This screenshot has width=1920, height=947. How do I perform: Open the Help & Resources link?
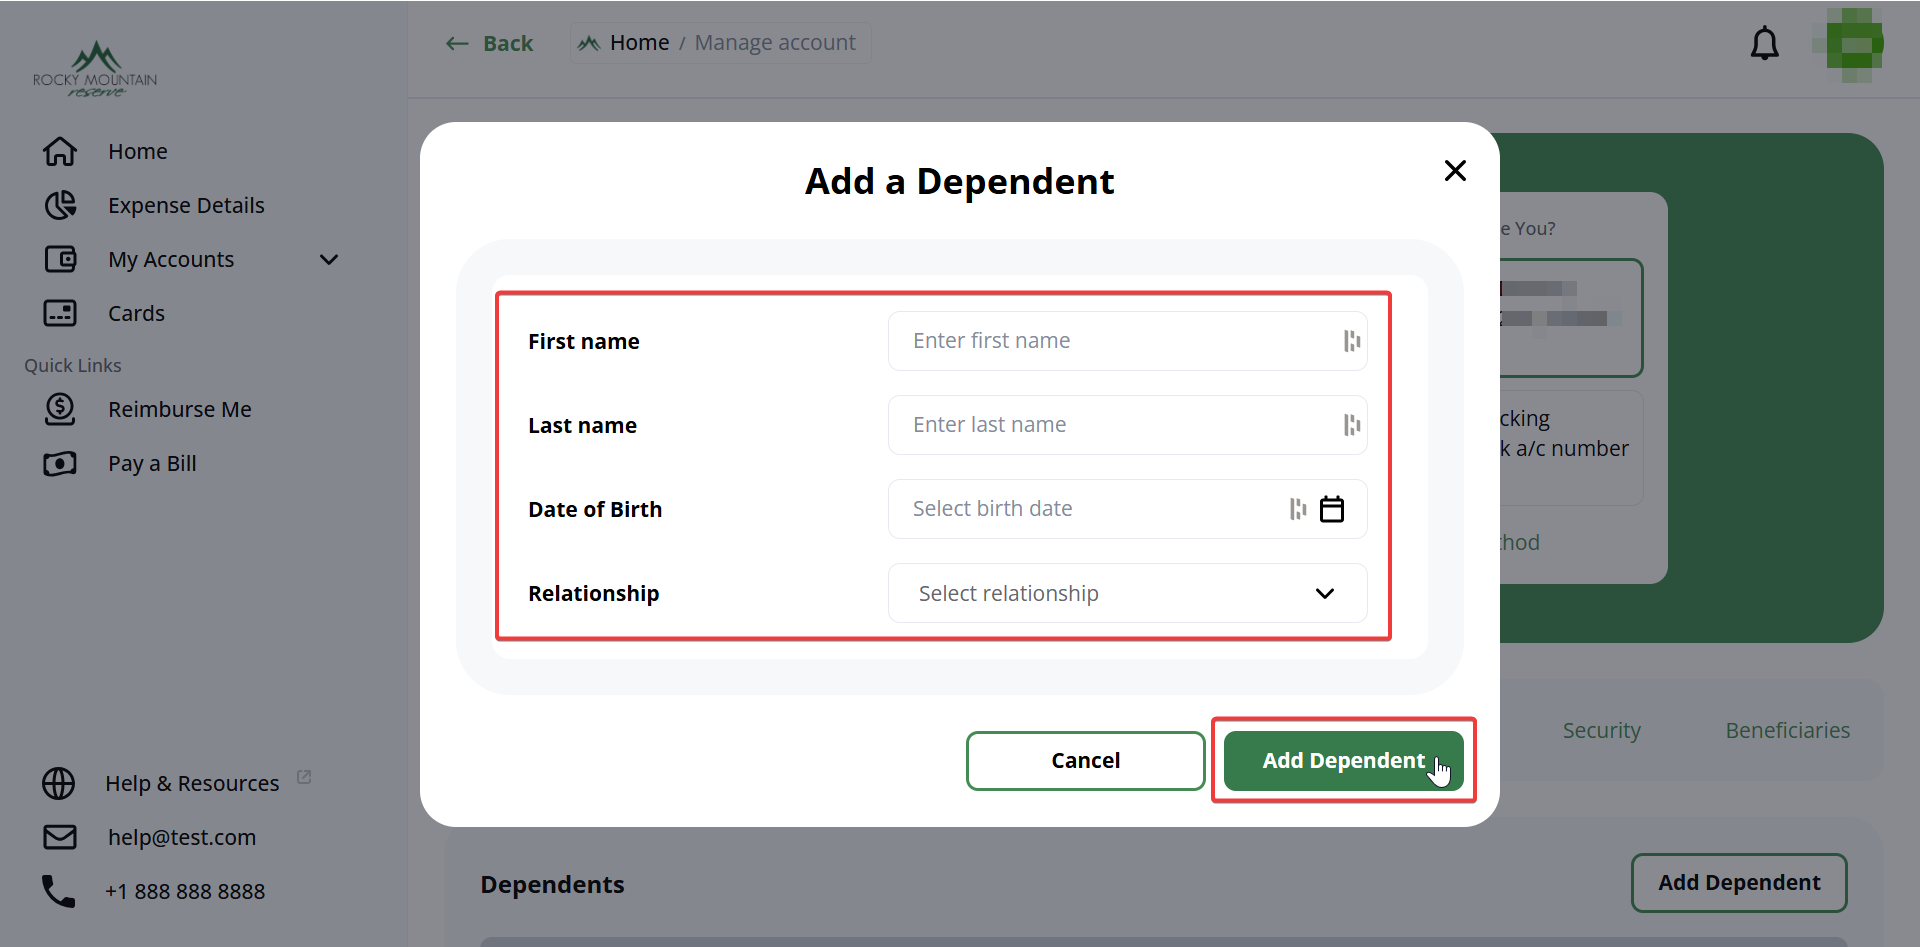pos(192,784)
